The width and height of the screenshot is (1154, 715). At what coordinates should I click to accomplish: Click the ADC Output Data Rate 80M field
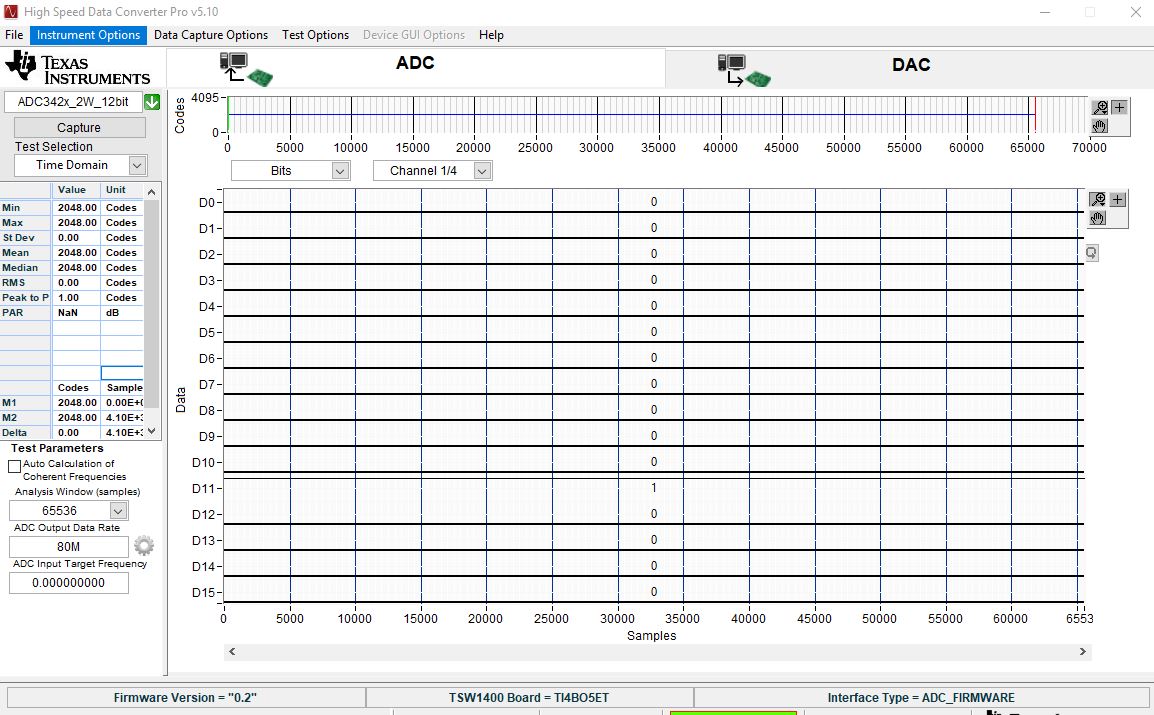68,547
